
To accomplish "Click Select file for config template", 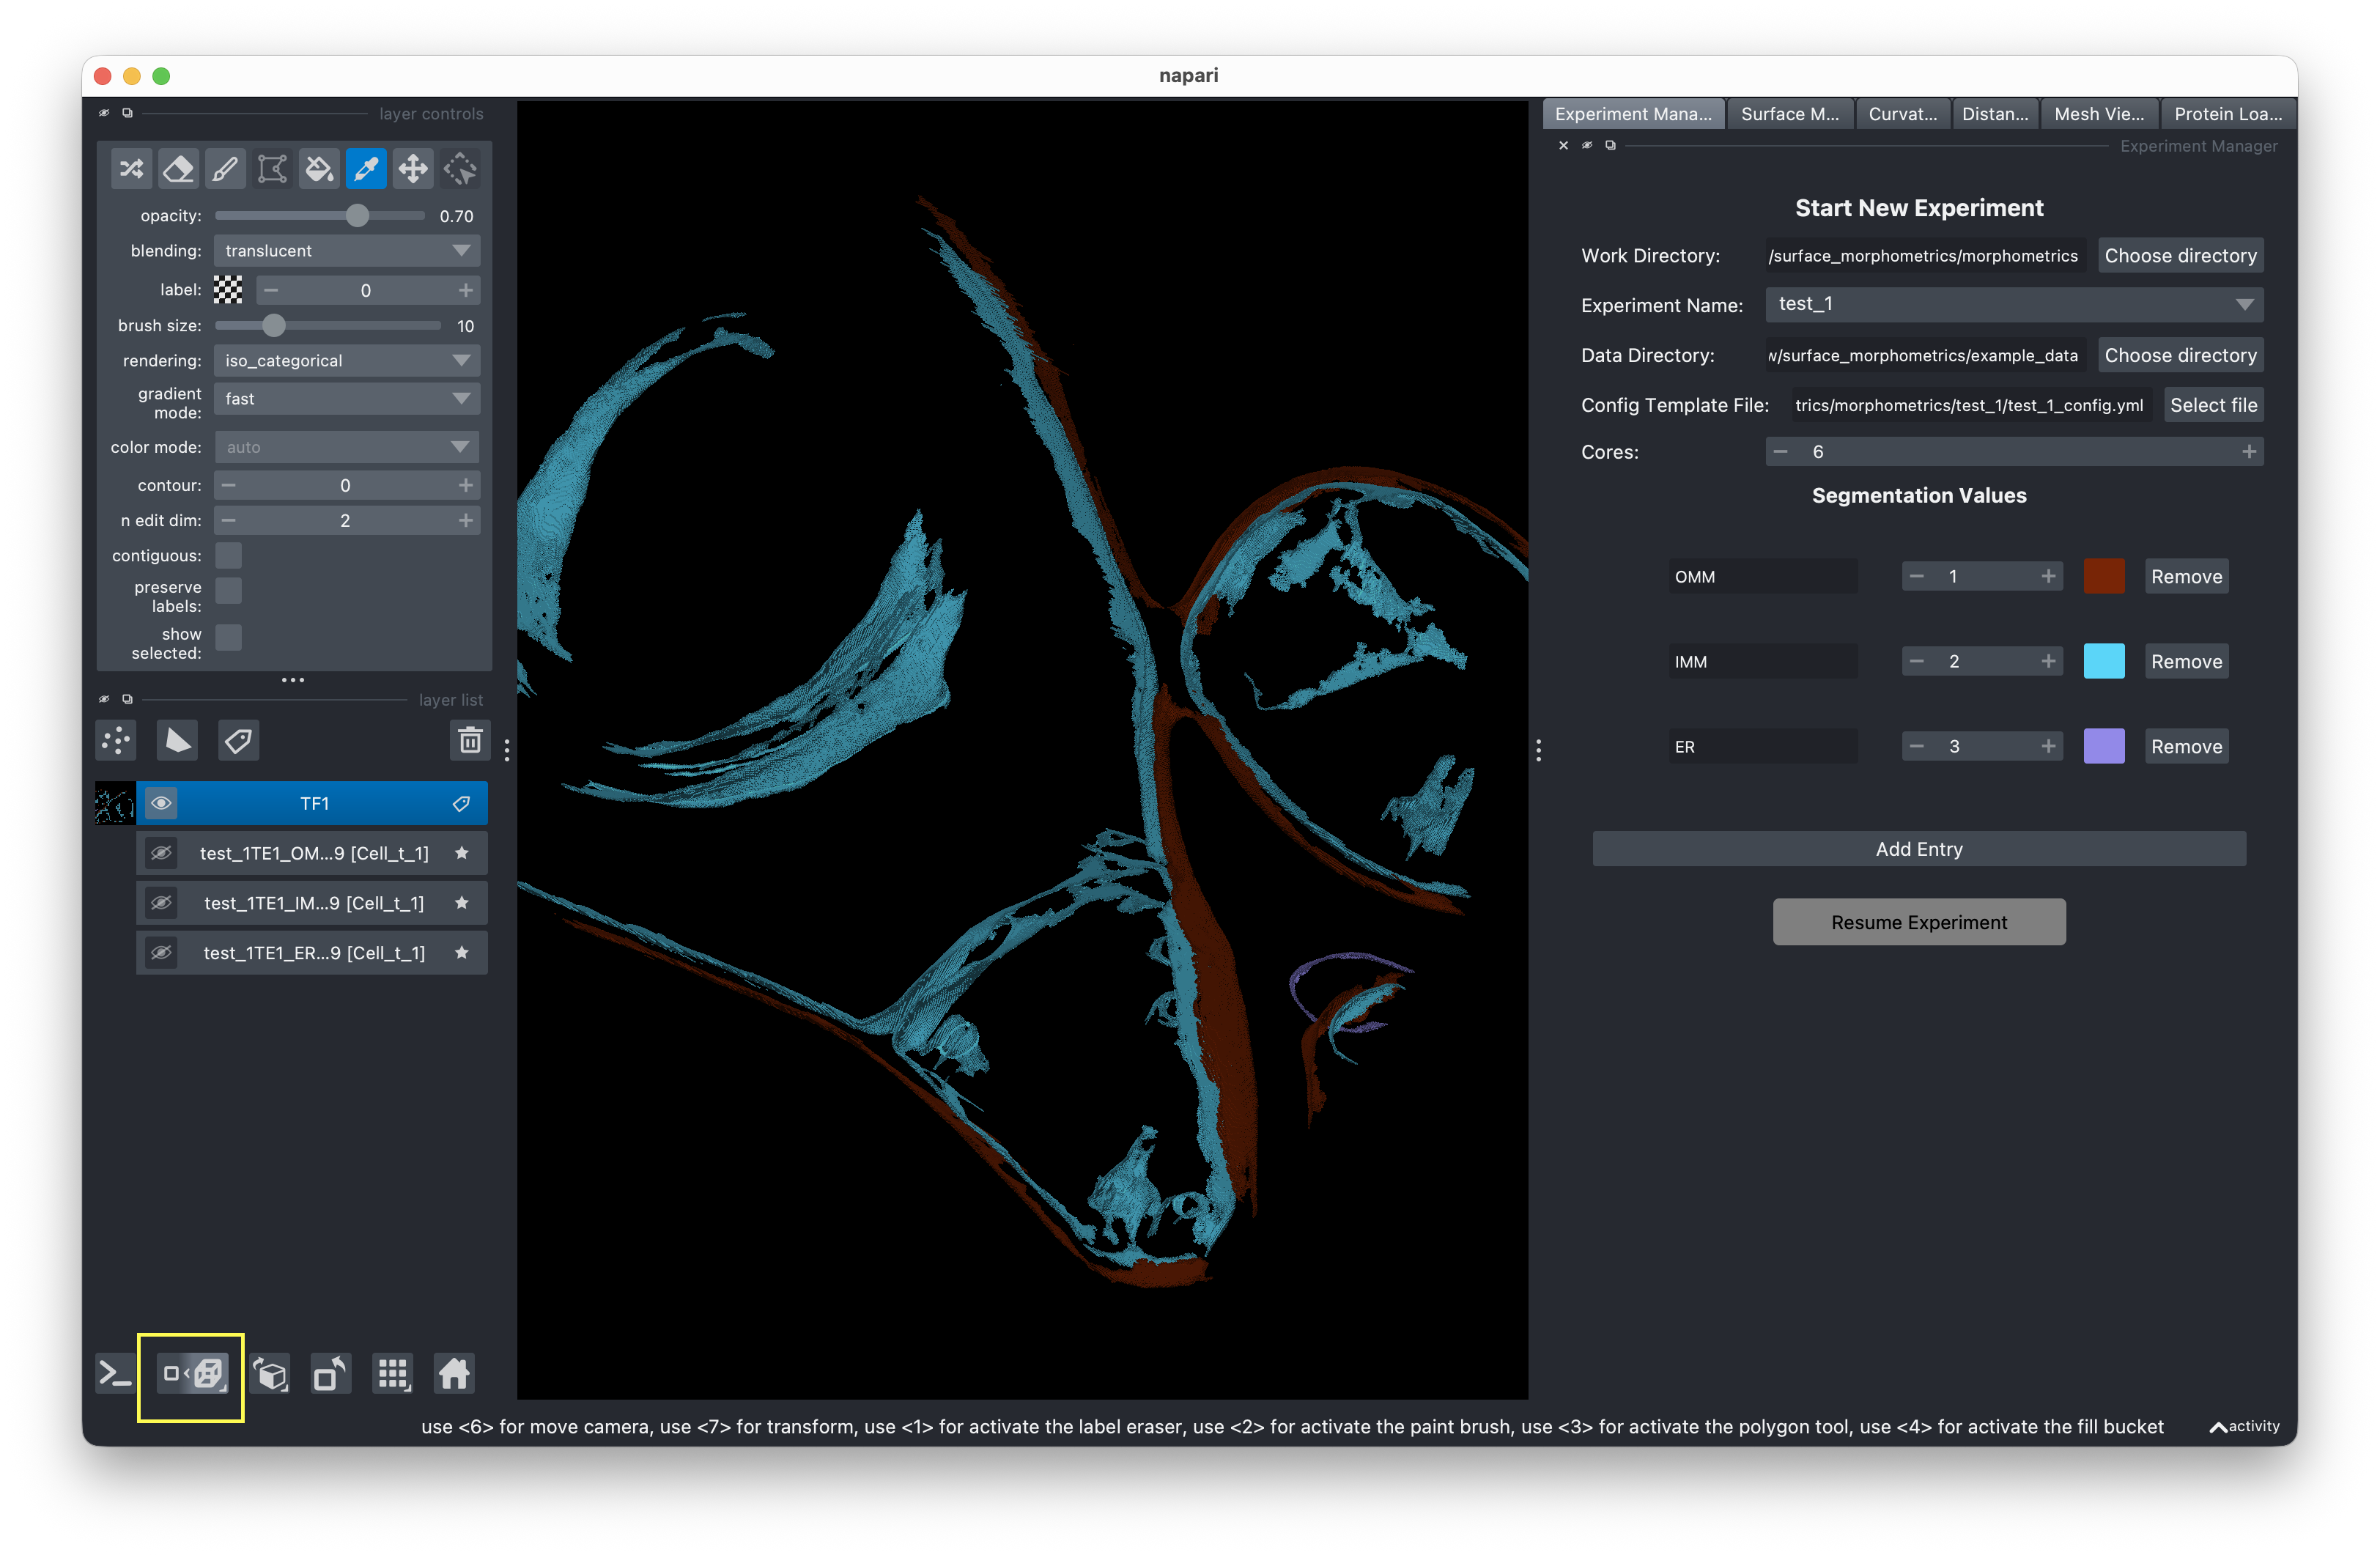I will pyautogui.click(x=2212, y=405).
